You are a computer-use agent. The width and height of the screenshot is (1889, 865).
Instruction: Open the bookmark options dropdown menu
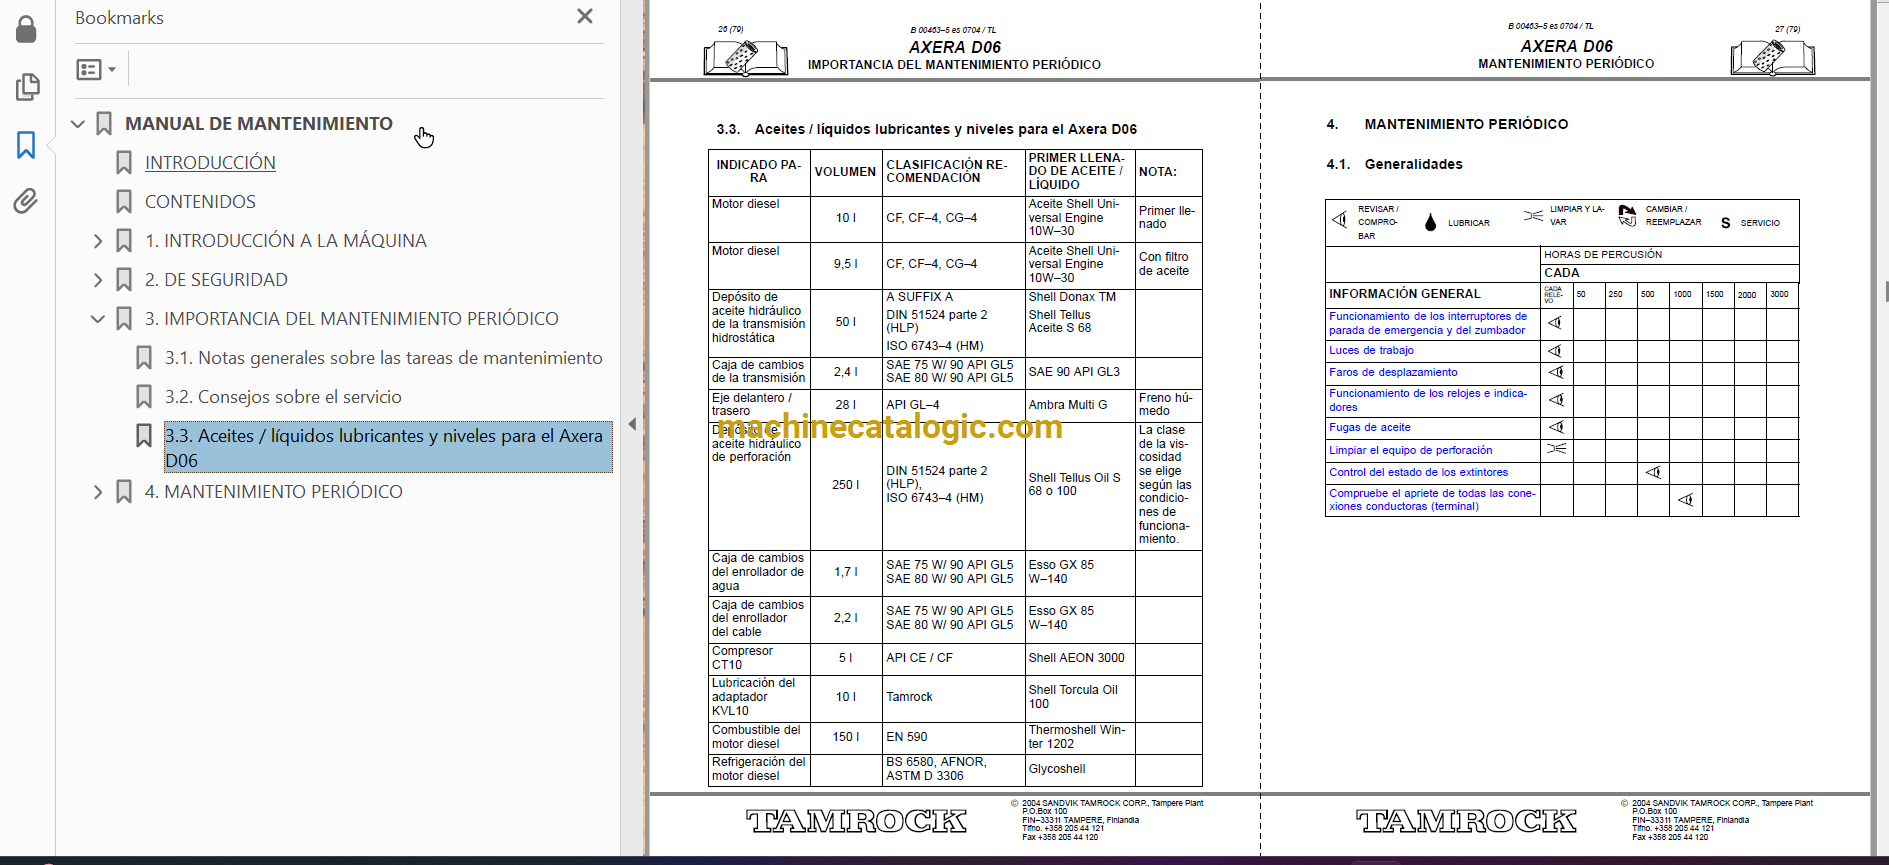96,69
